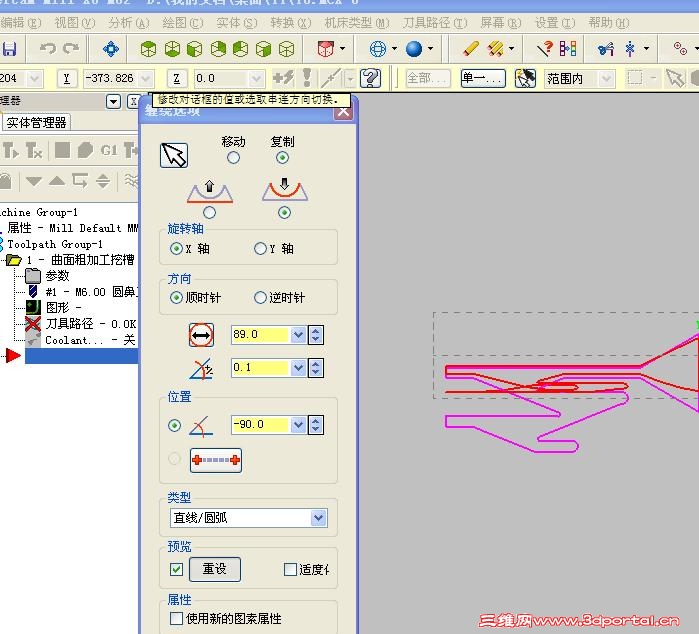699x634 pixels.
Task: Select 顺时针 clockwise direction radio
Action: point(177,297)
